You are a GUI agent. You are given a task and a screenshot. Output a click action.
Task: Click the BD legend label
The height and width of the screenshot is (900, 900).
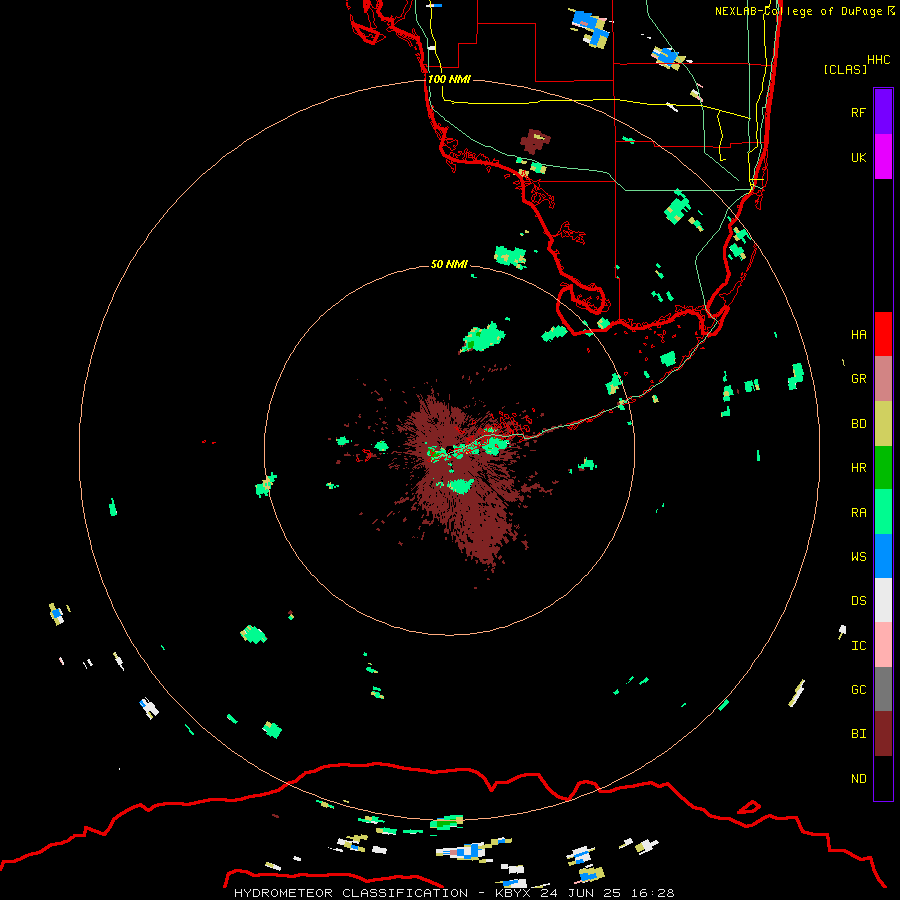858,424
